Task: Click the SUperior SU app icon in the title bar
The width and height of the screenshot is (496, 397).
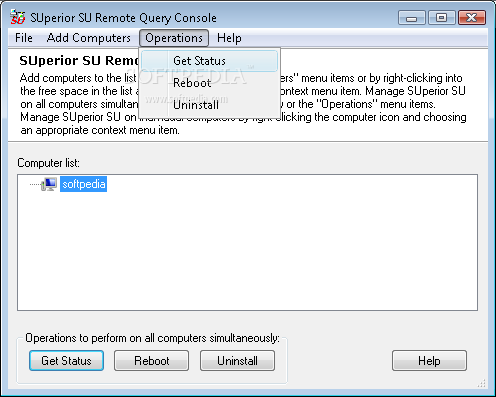Action: 18,17
